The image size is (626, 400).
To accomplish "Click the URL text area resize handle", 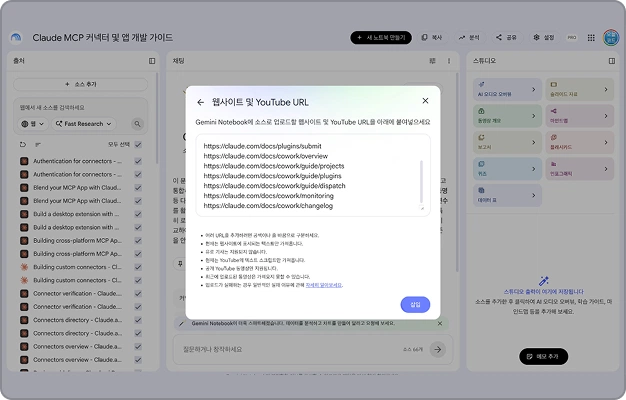I will [x=422, y=208].
